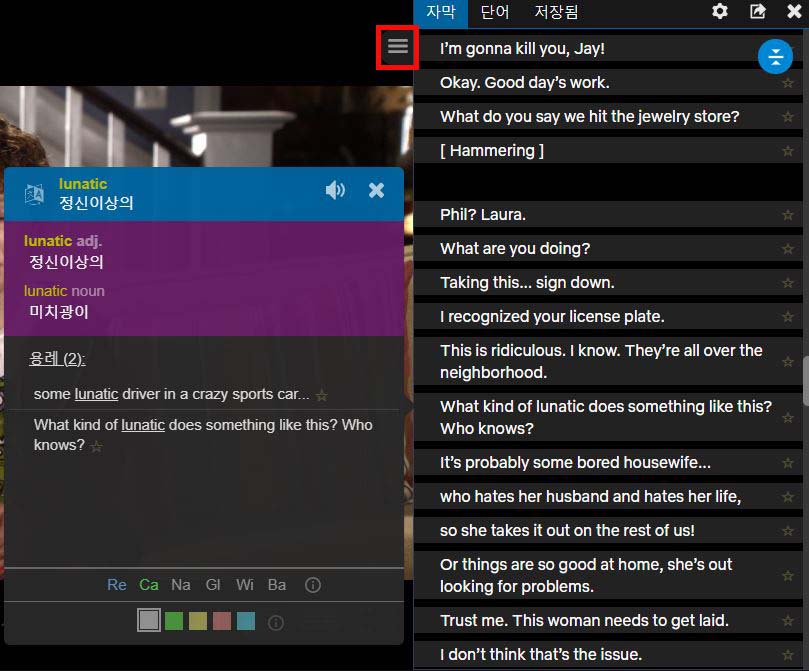
Task: Star the 'Taking this... sign down.' subtitle
Action: point(787,283)
